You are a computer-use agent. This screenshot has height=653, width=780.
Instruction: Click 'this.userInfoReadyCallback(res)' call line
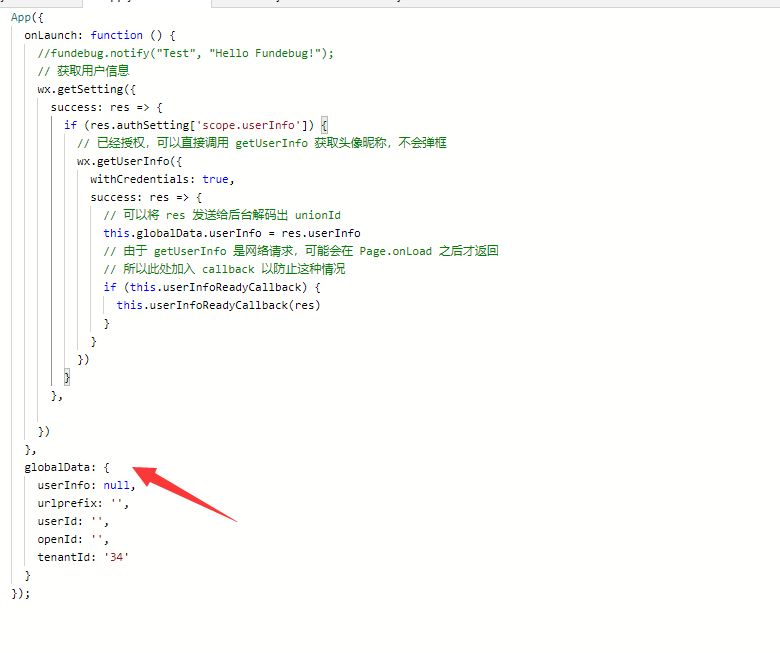[x=218, y=305]
